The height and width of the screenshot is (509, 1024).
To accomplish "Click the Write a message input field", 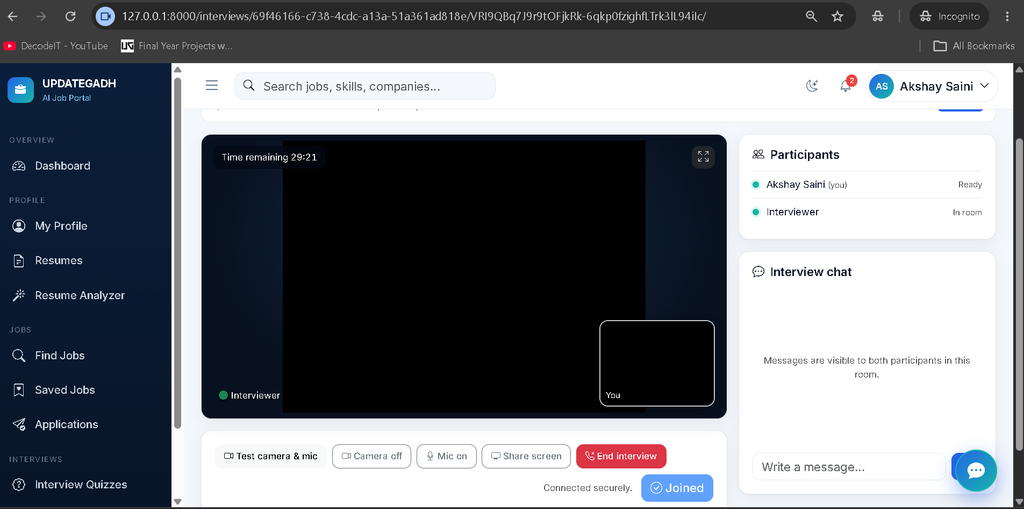I will pos(849,467).
